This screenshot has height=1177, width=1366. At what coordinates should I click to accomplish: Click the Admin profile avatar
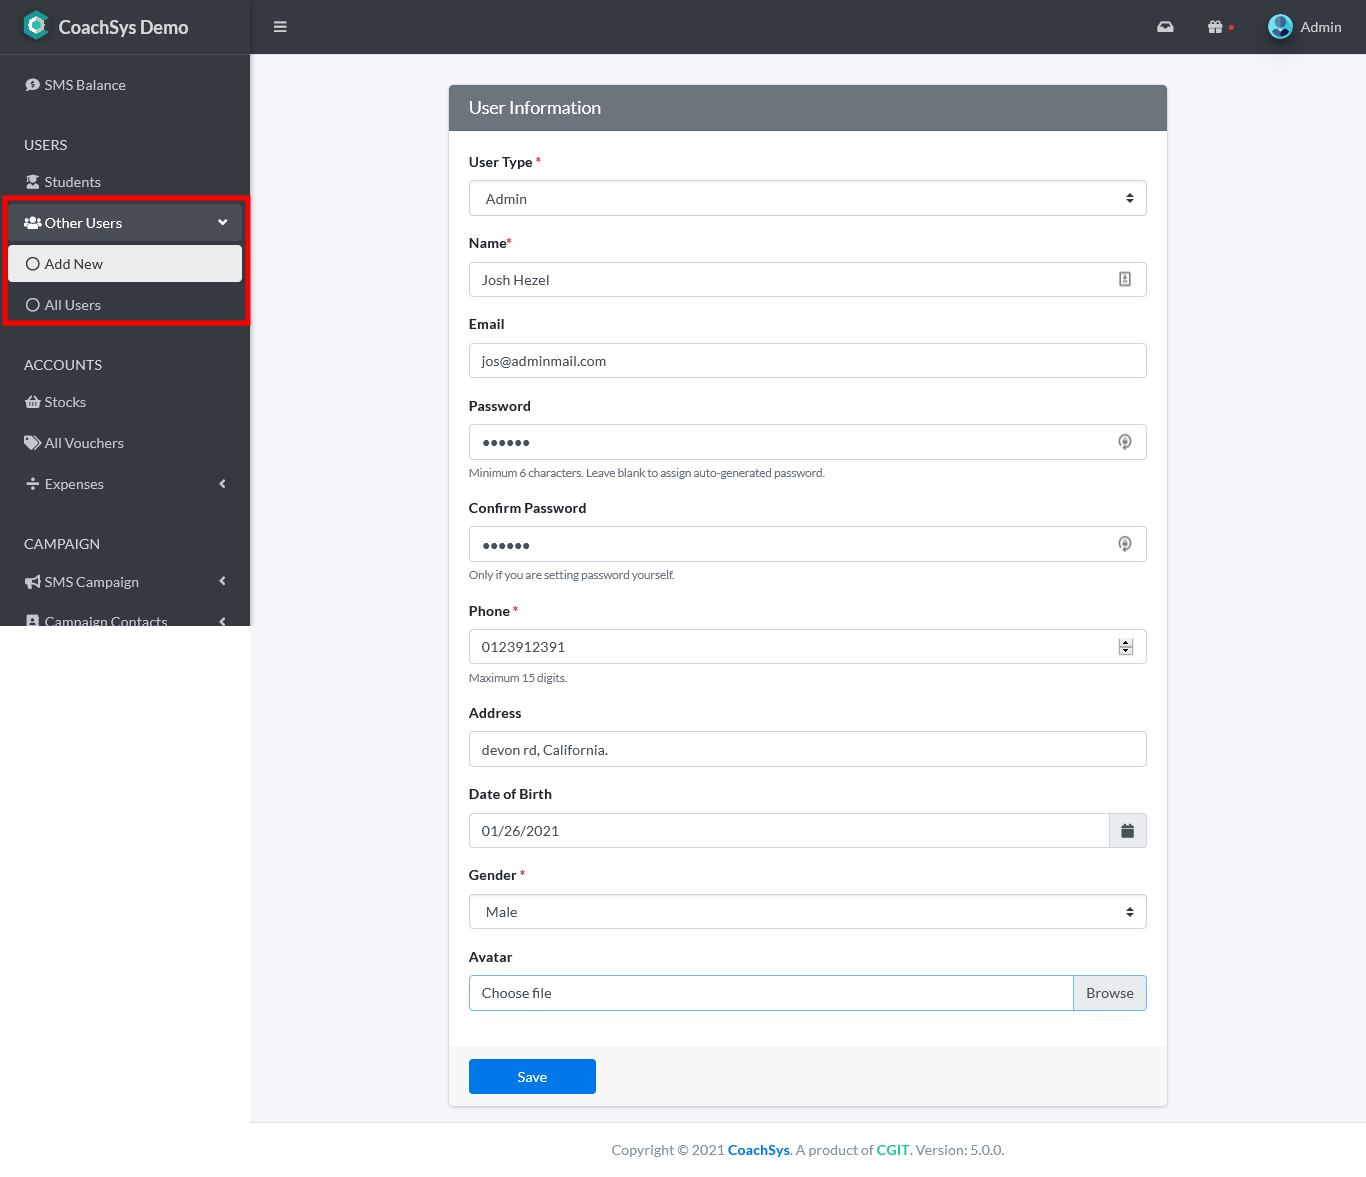[1280, 27]
